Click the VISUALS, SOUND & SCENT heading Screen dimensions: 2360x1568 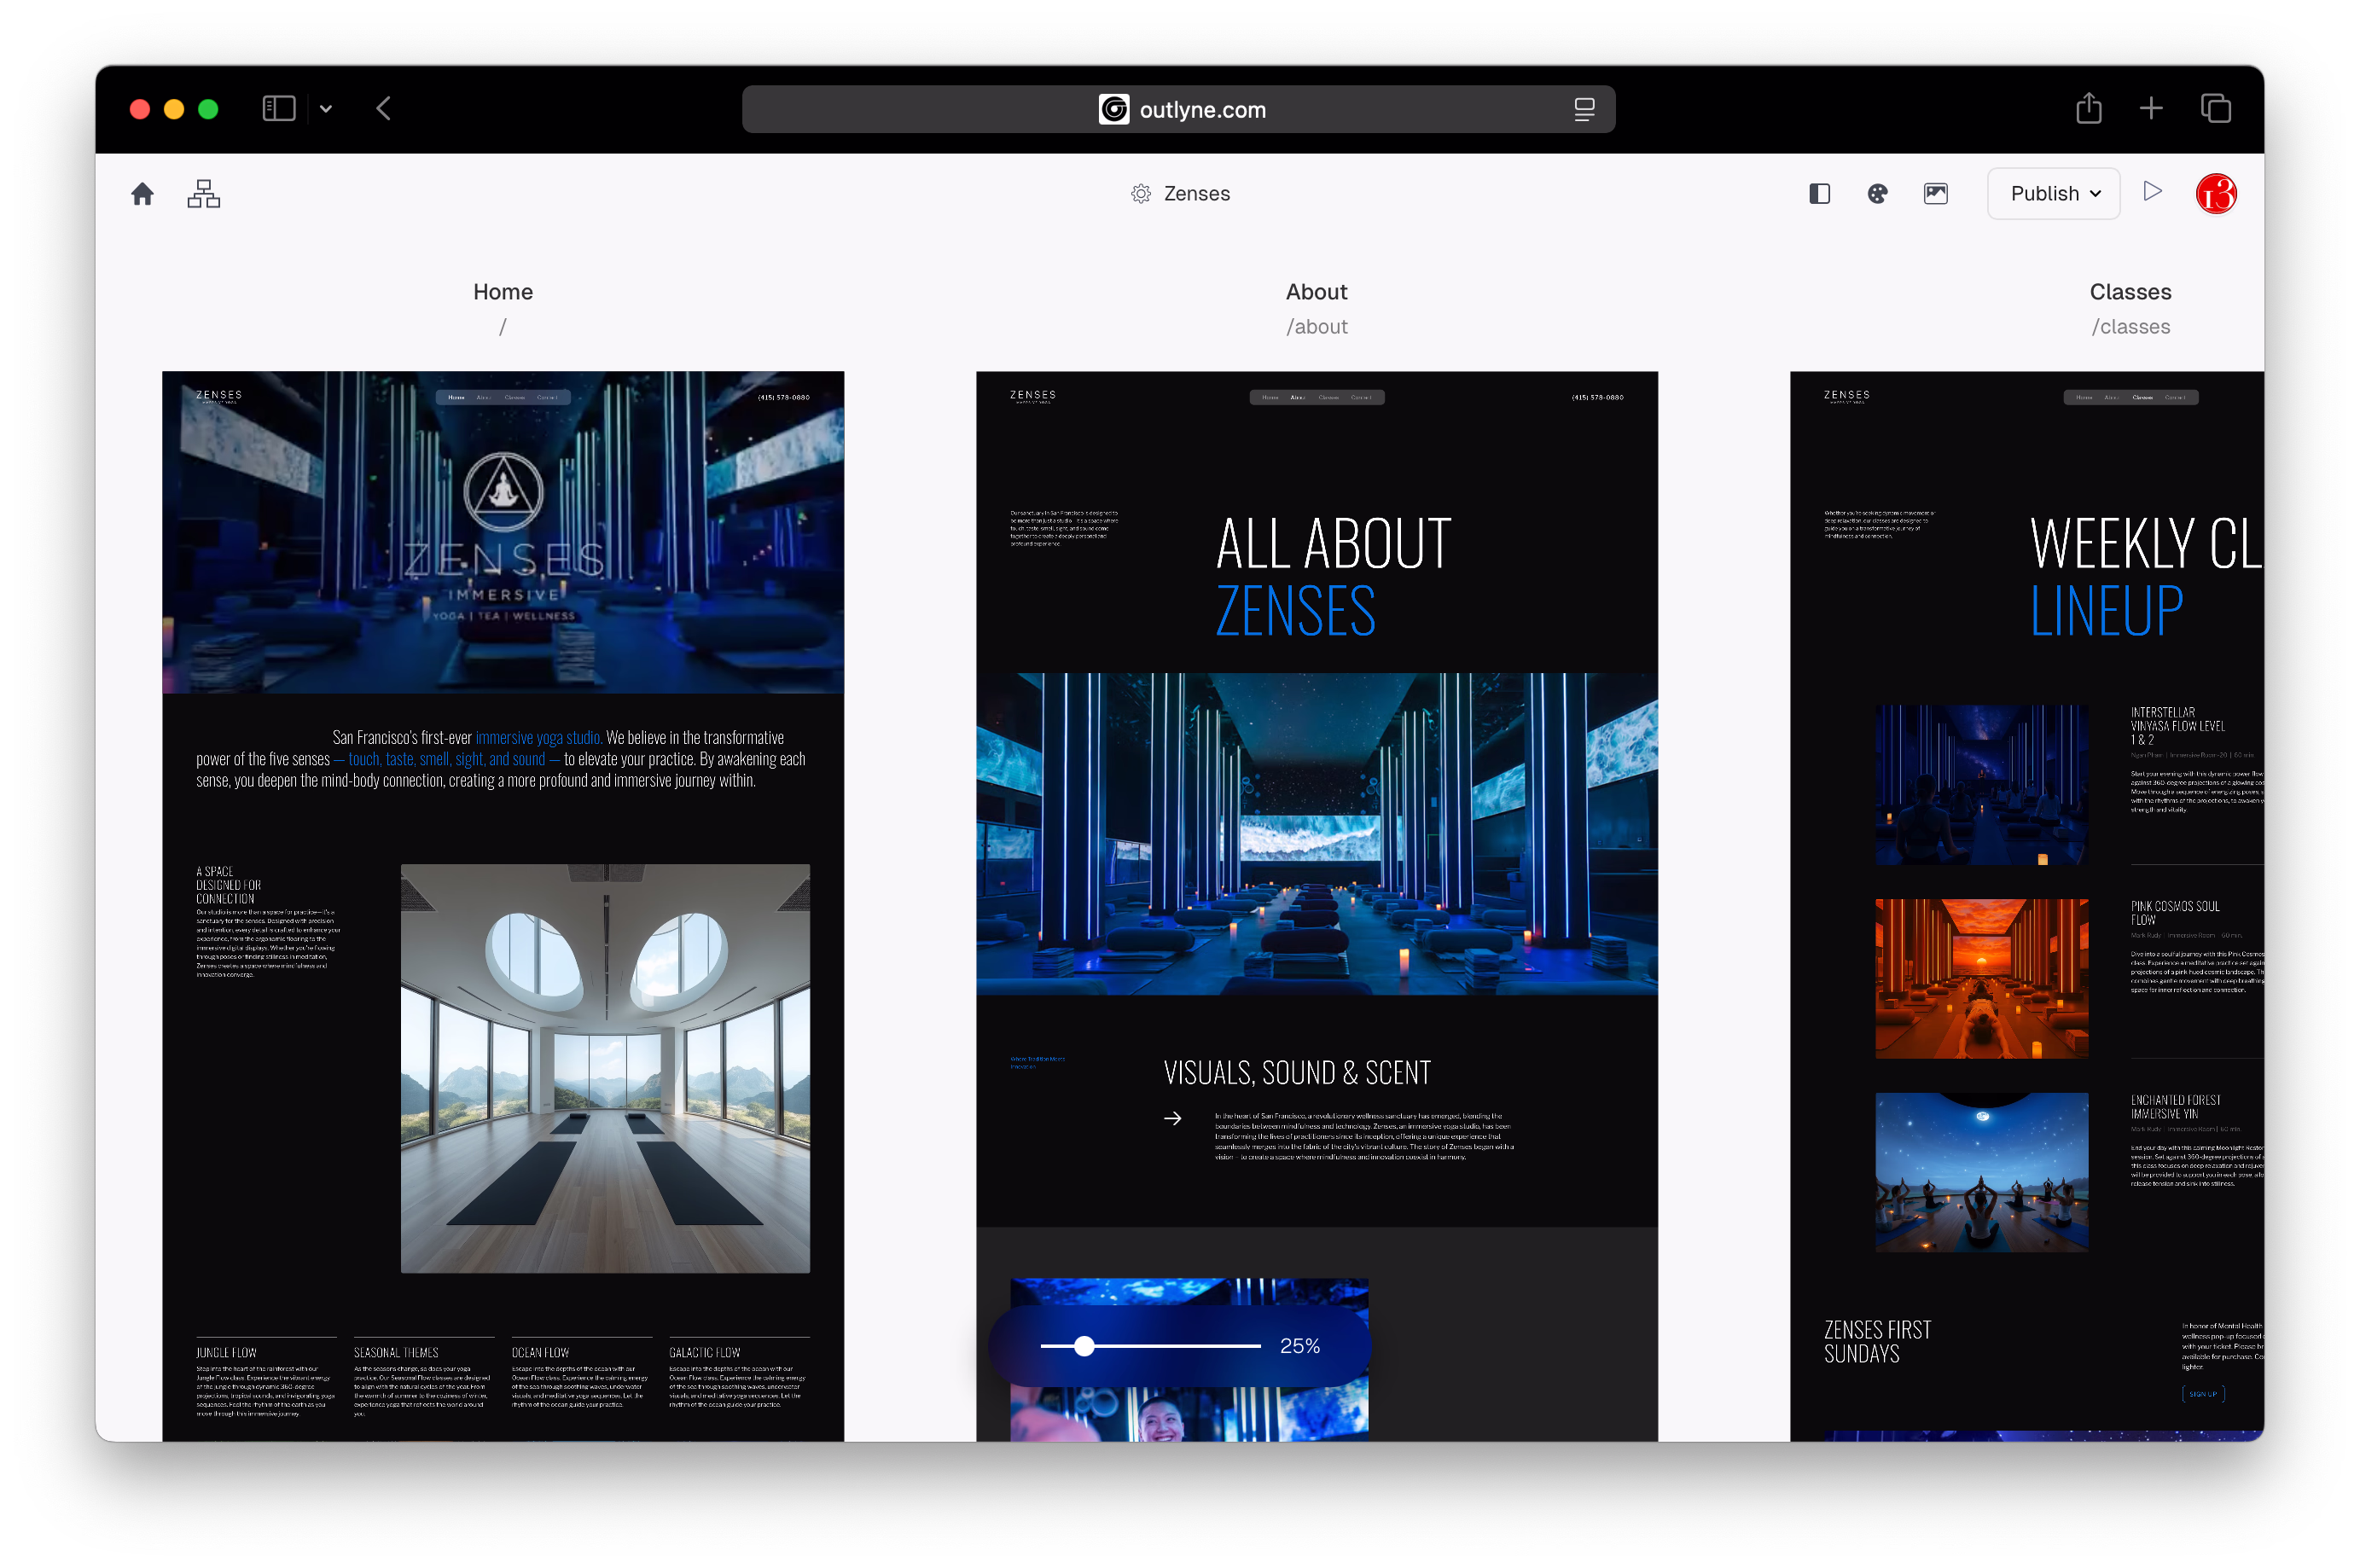point(1297,1073)
